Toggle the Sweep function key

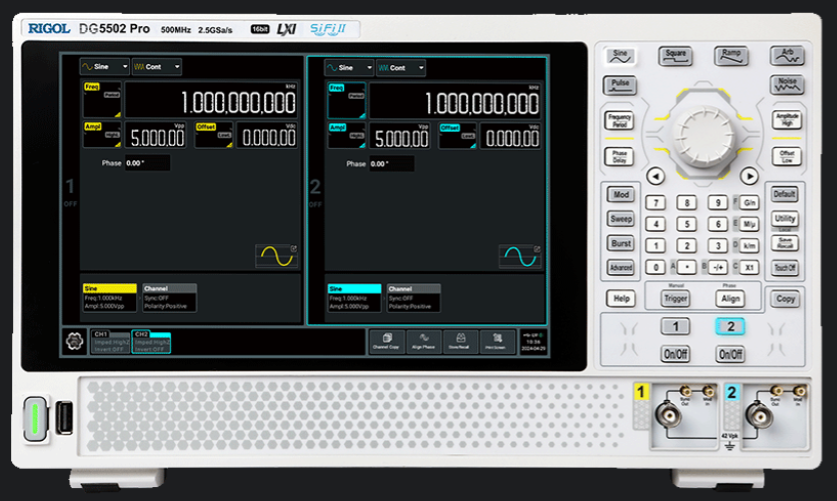pyautogui.click(x=620, y=219)
